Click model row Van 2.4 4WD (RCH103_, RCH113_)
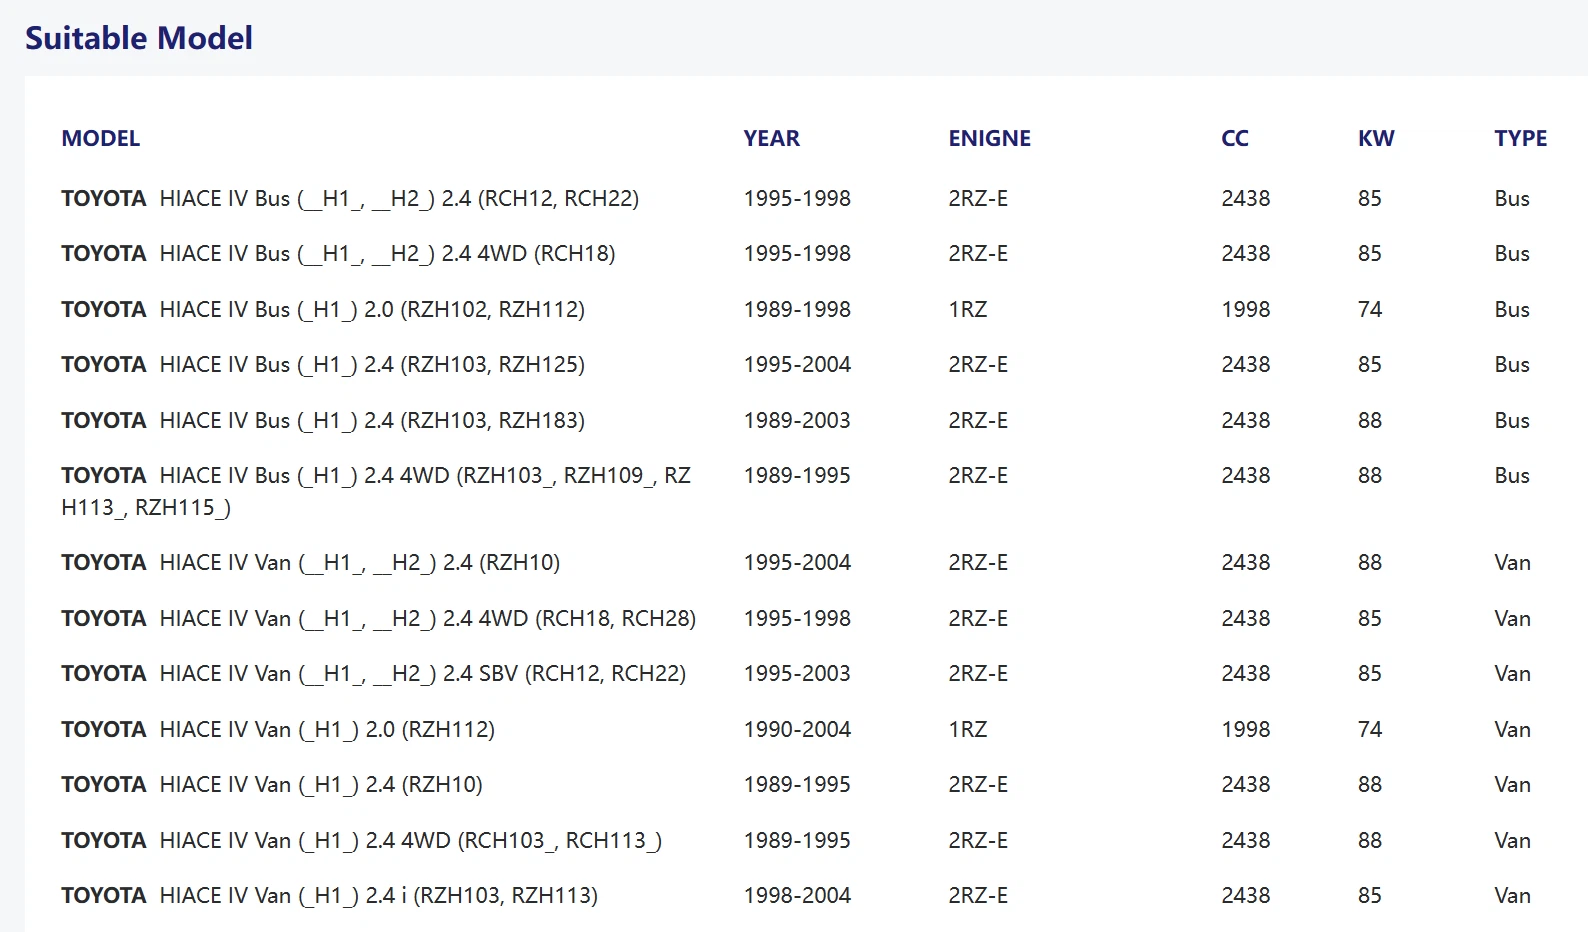Screen dimensions: 1588x932 pos(362,840)
